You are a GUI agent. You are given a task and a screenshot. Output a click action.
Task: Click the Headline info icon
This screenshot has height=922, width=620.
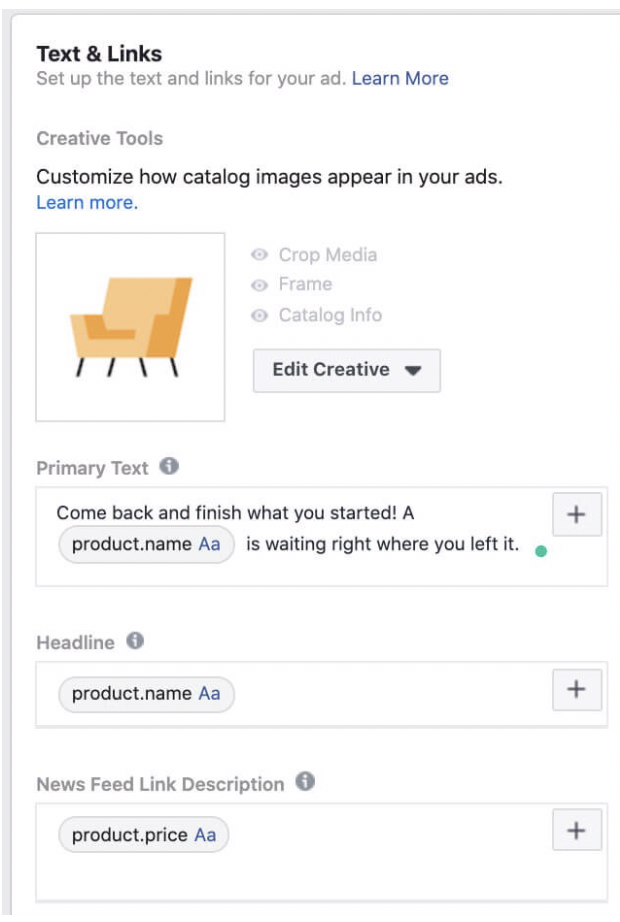coord(135,641)
